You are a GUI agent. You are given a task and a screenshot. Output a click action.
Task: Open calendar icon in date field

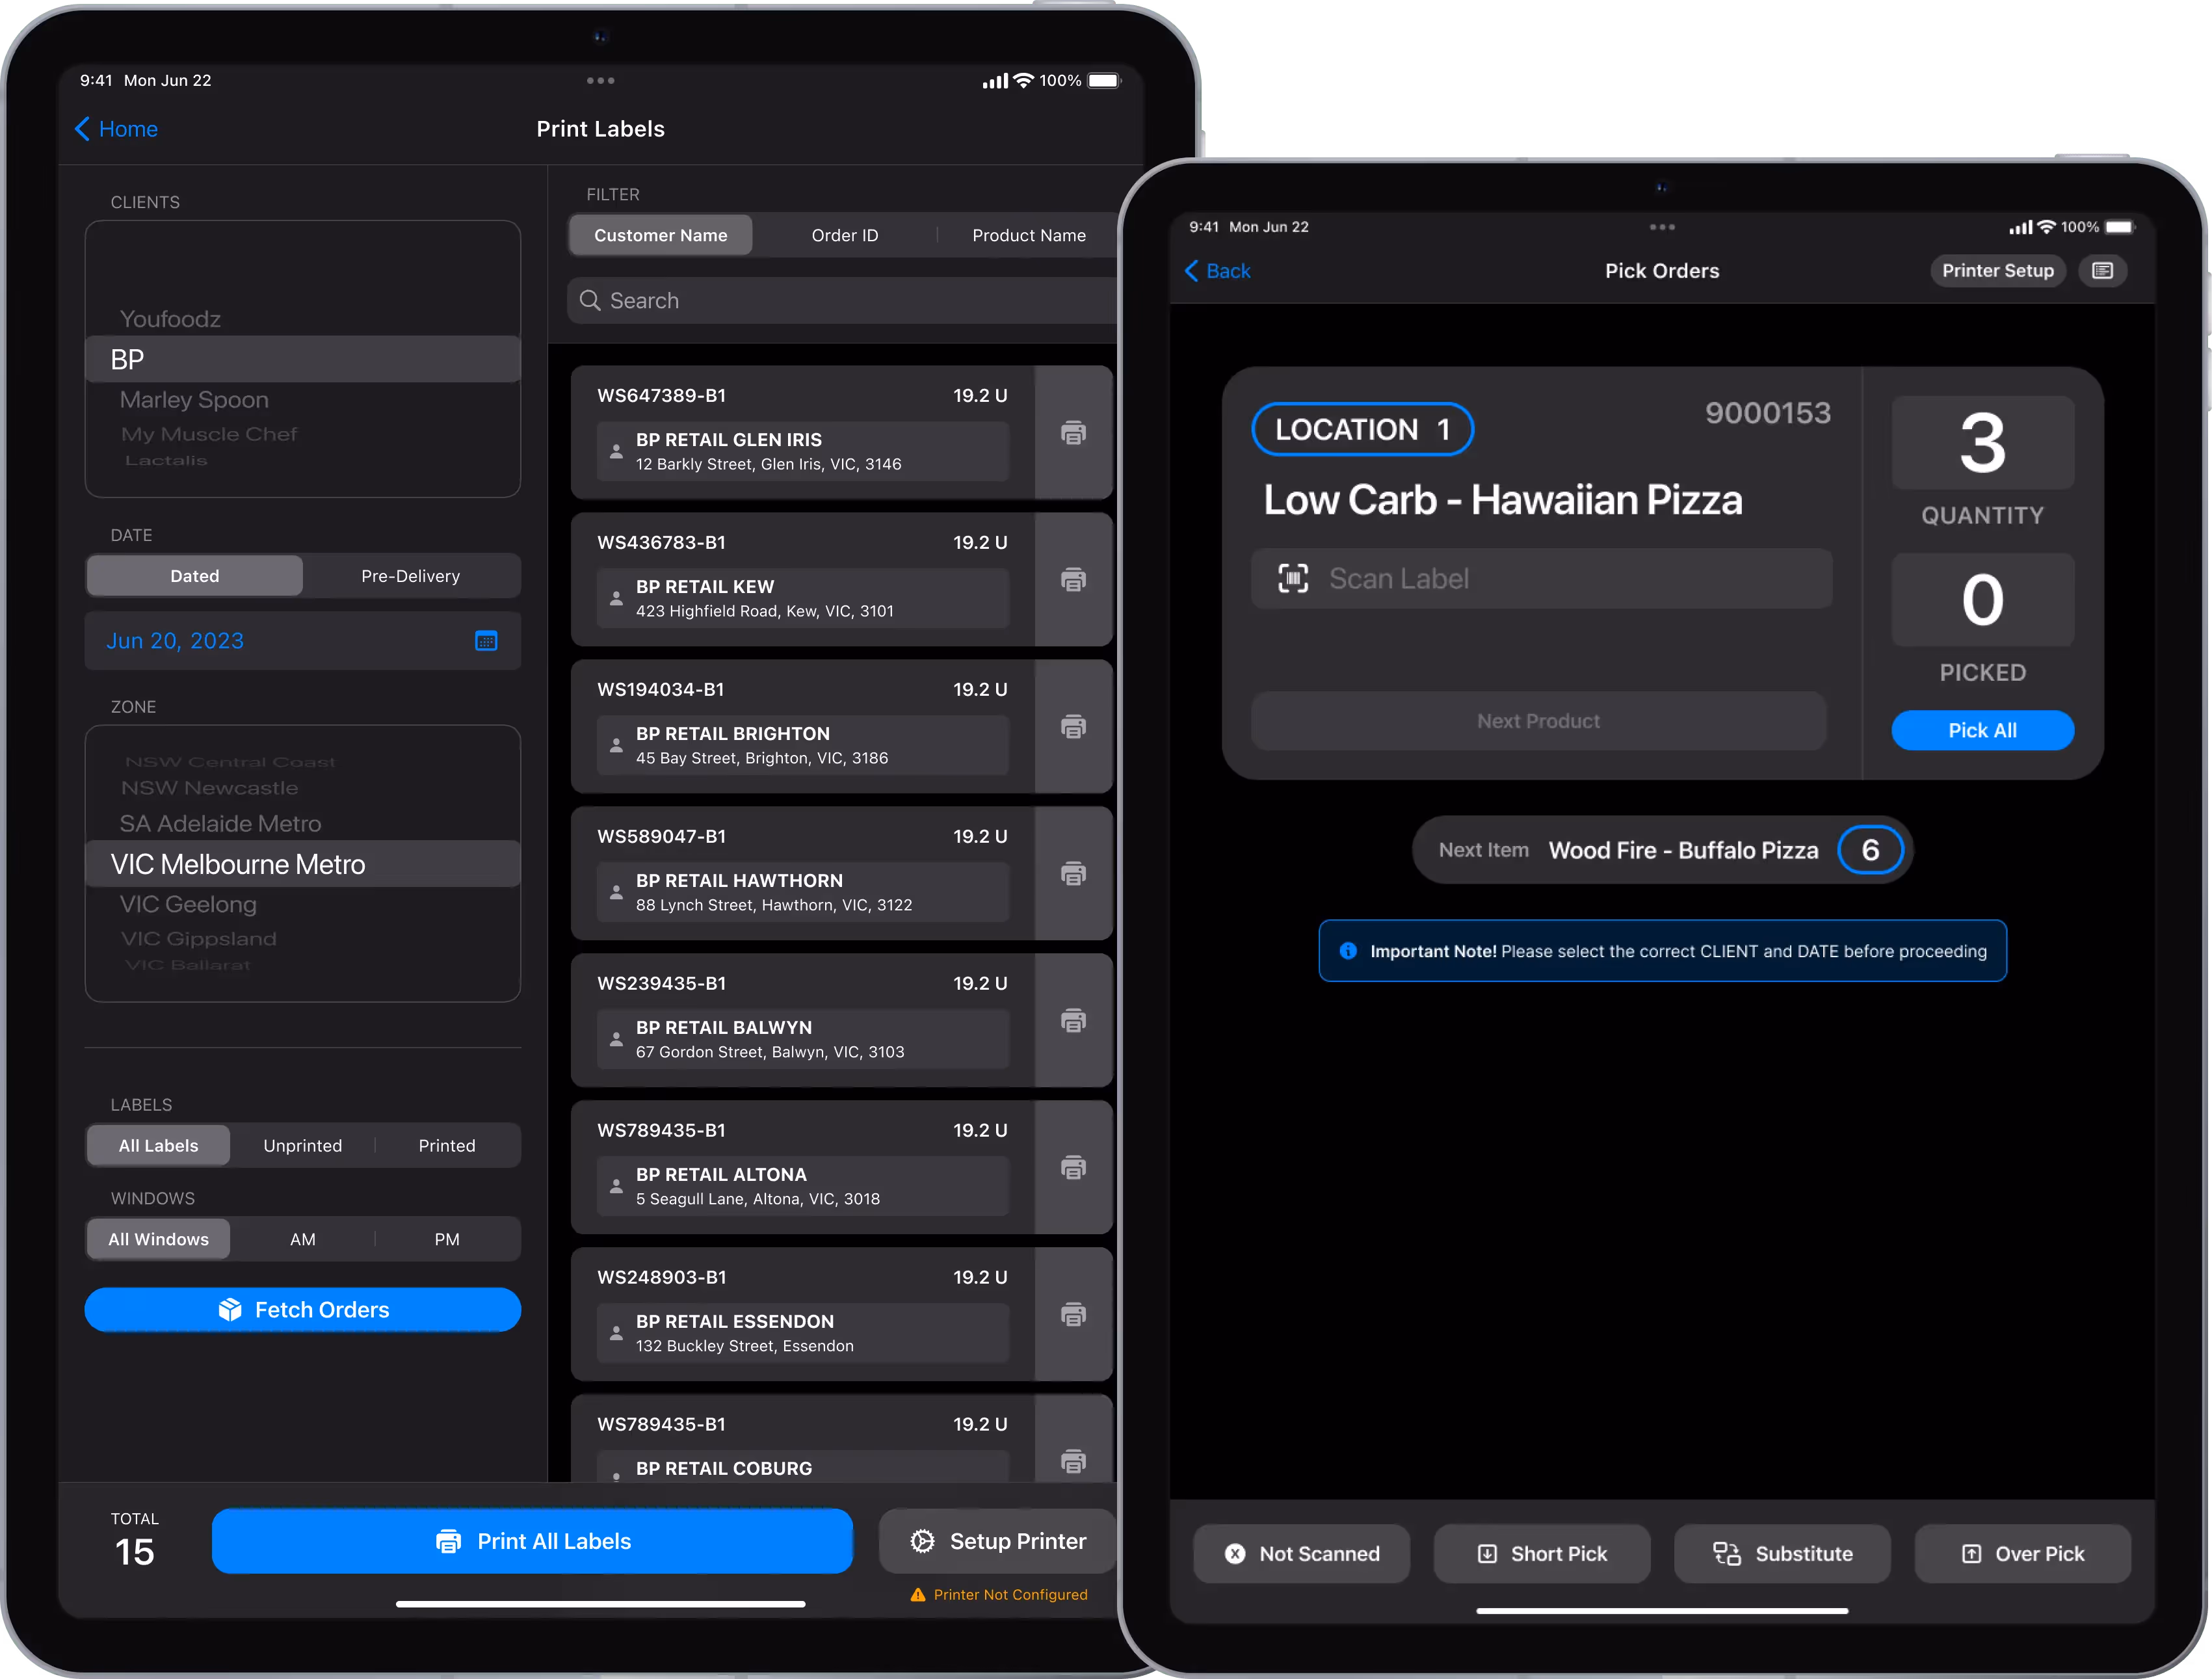click(x=486, y=641)
